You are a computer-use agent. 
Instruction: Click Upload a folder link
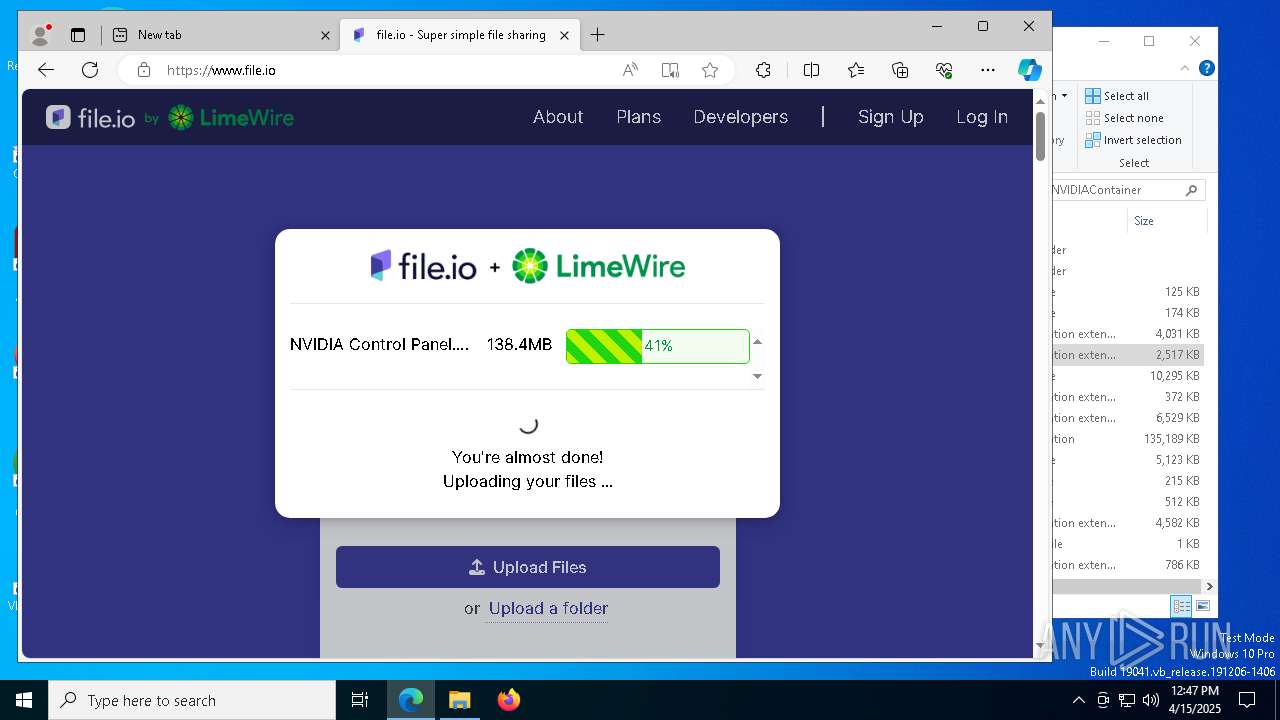[548, 608]
